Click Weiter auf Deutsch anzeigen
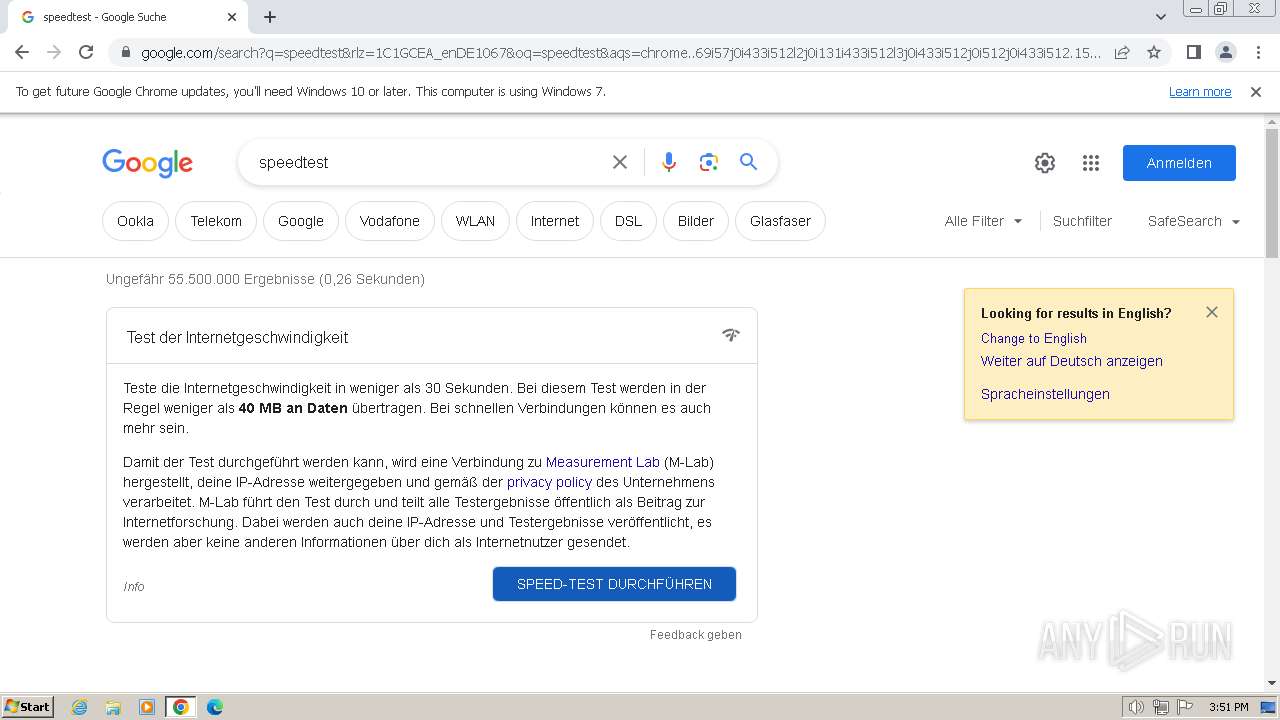1280x720 pixels. 1072,361
